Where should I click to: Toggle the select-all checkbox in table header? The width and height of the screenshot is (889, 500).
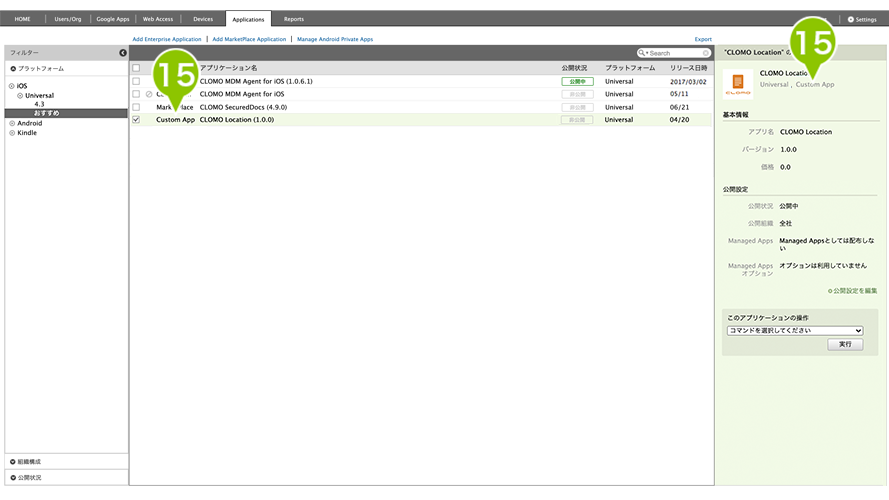click(136, 68)
